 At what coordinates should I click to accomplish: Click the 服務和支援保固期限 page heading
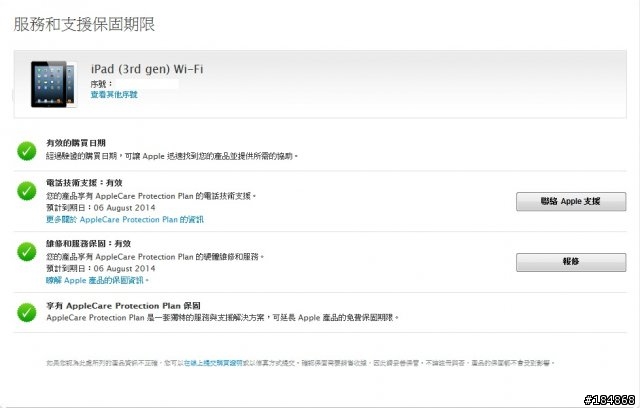tap(84, 24)
